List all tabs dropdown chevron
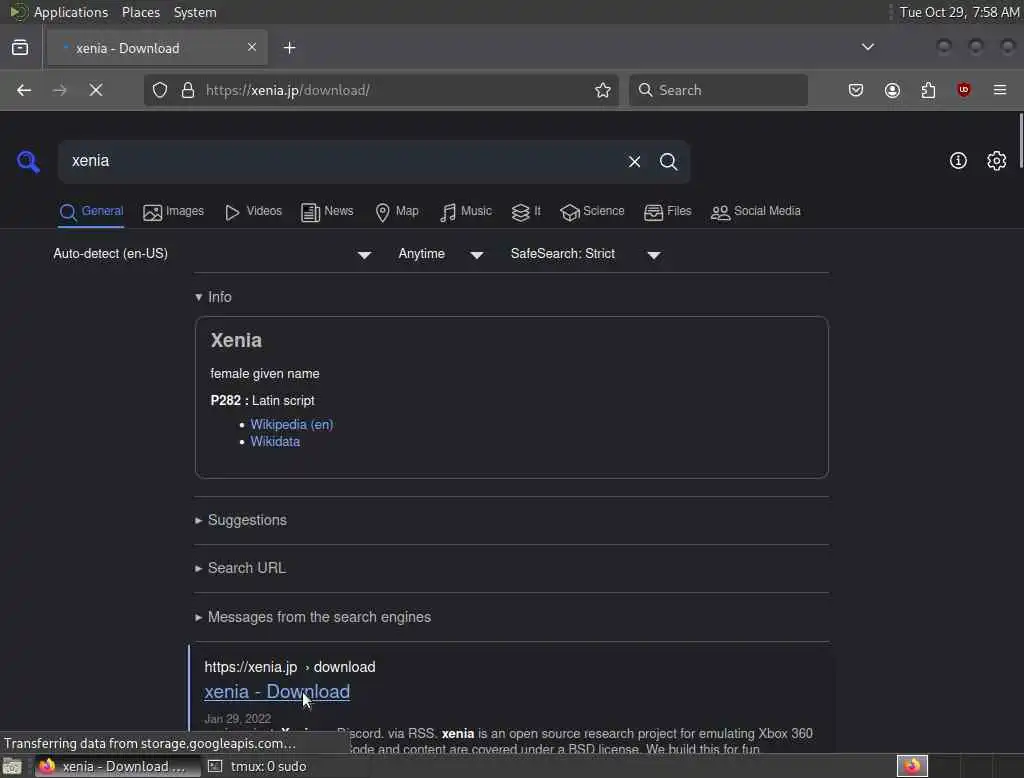The width and height of the screenshot is (1024, 778). point(868,47)
